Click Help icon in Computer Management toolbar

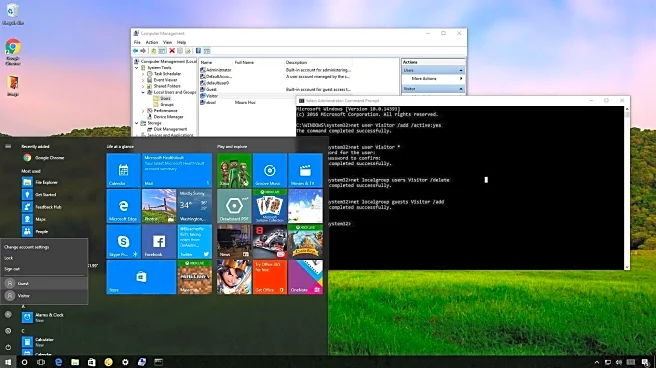point(198,51)
